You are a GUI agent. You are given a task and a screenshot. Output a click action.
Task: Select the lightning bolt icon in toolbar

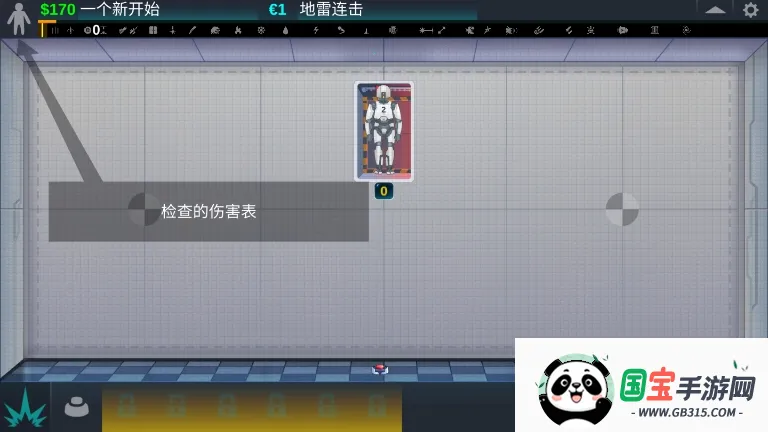click(316, 30)
